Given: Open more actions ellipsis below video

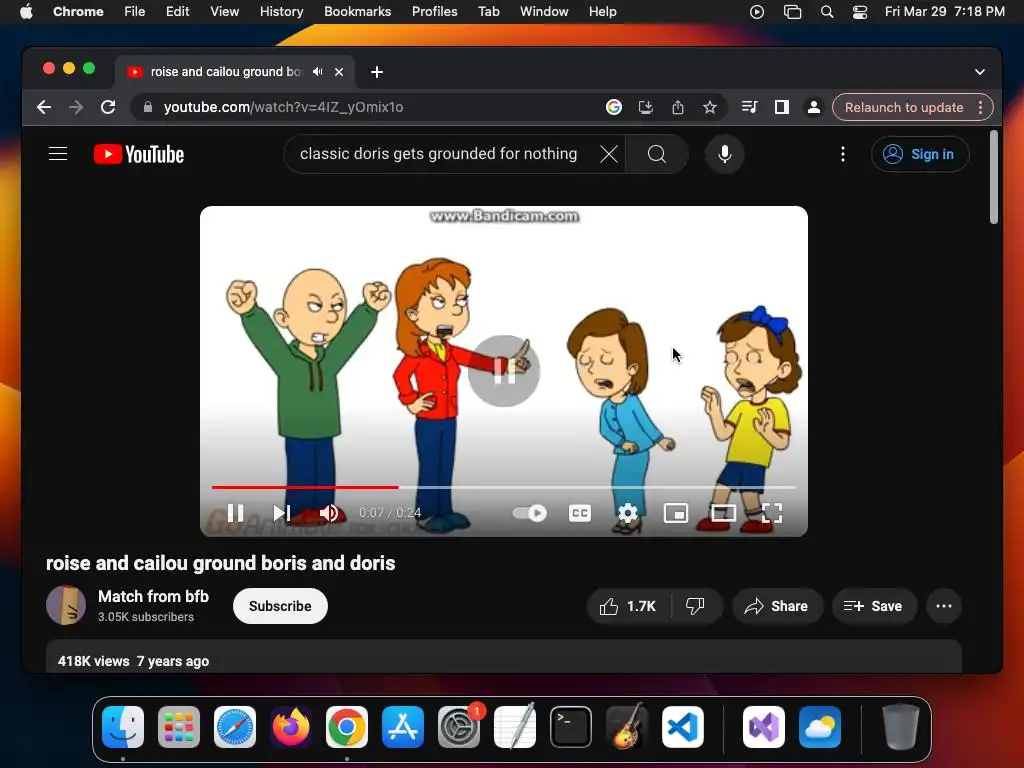Looking at the screenshot, I should (944, 606).
